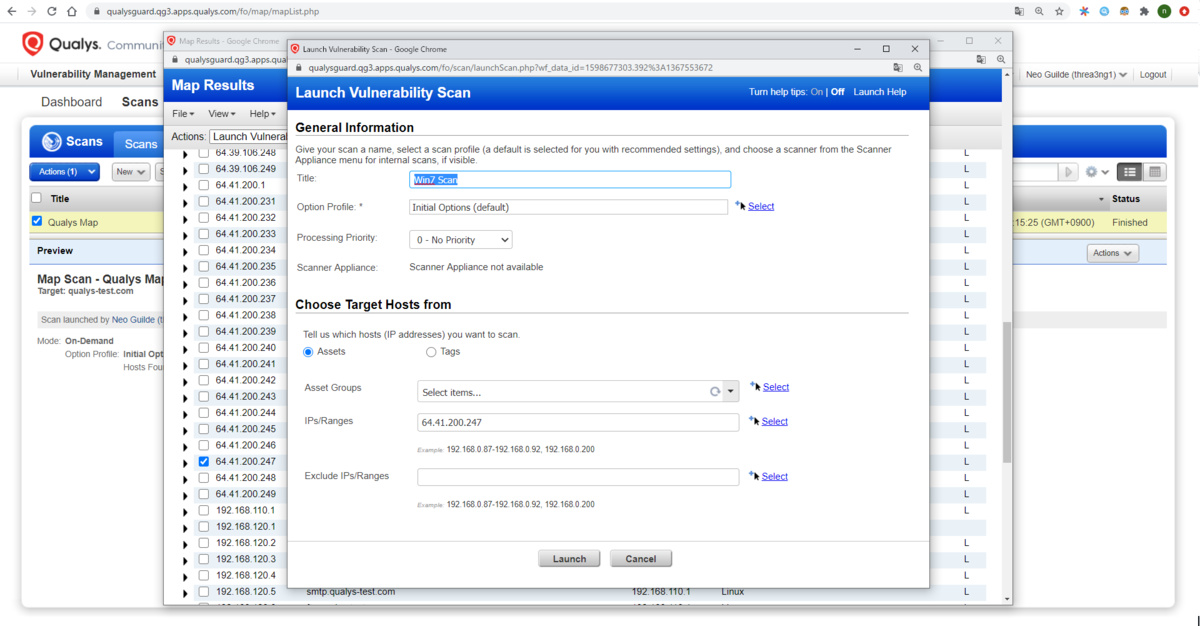Open green Chrome profile avatar
1200x626 pixels.
click(x=1164, y=11)
